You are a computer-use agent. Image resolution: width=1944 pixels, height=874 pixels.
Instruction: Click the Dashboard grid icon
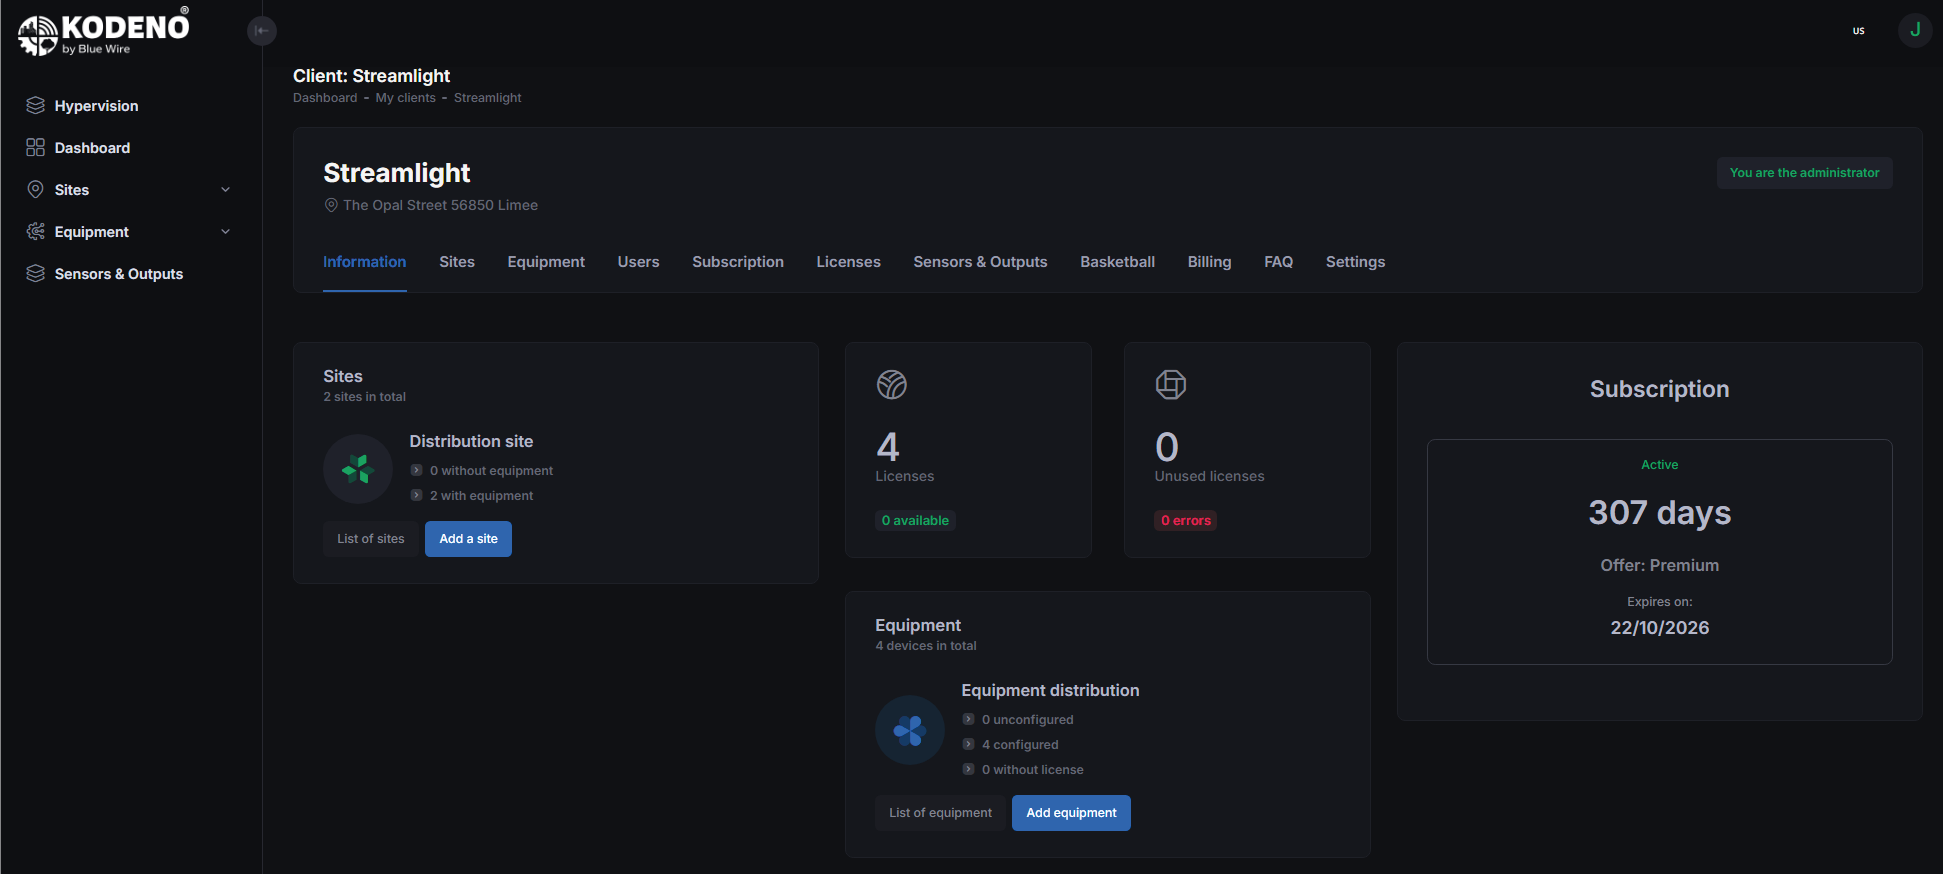[36, 148]
